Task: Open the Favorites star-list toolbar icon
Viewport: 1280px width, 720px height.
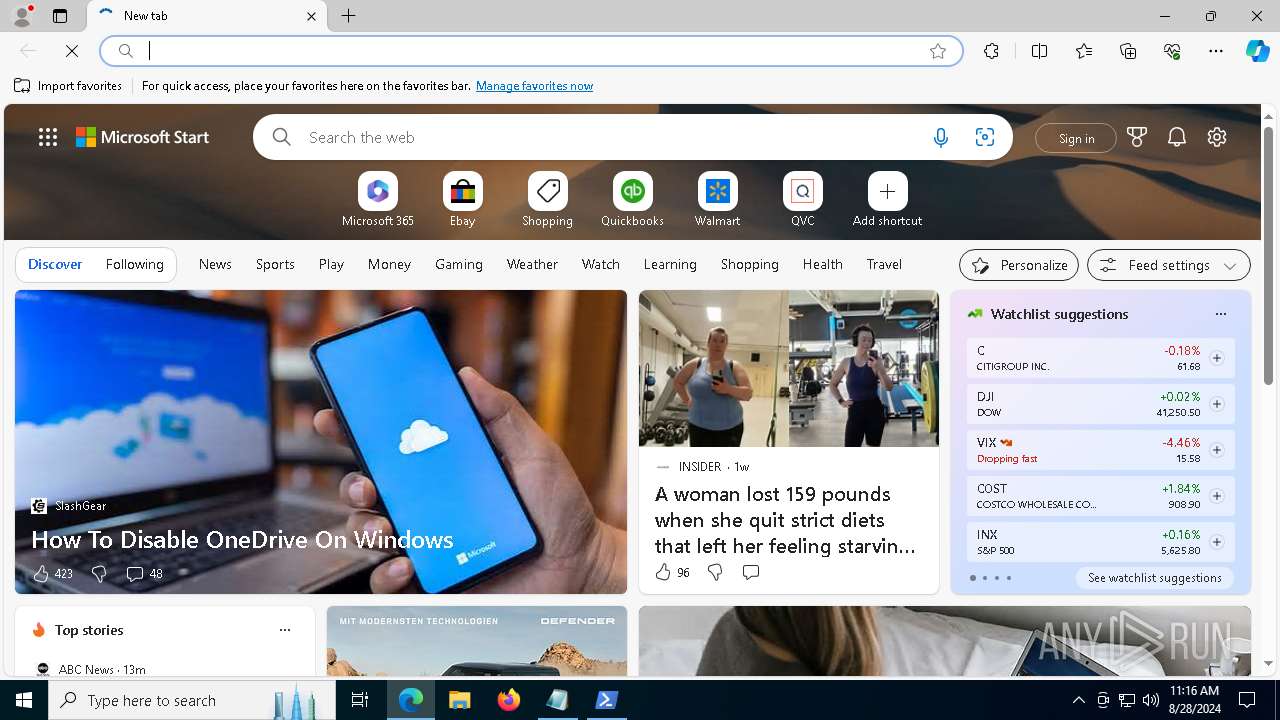Action: coord(1084,51)
